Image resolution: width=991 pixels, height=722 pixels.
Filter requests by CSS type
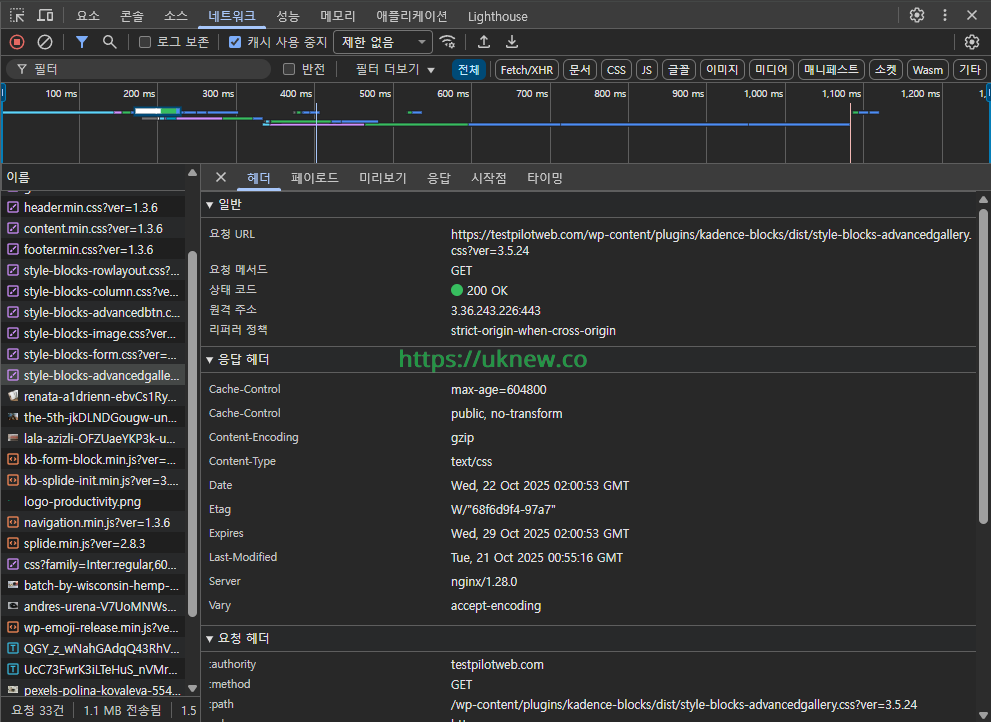pos(616,69)
